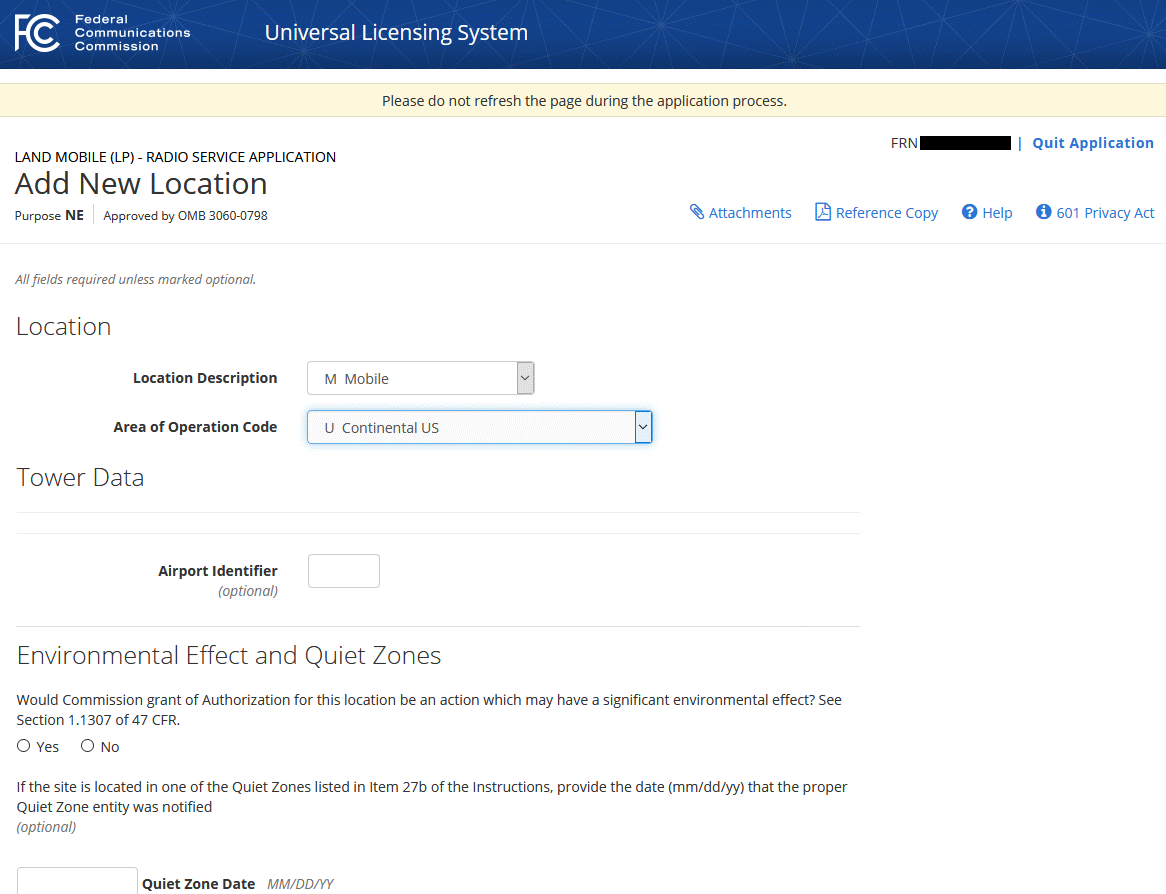The image size is (1166, 894).
Task: Select No for environmental effect
Action: tap(88, 746)
